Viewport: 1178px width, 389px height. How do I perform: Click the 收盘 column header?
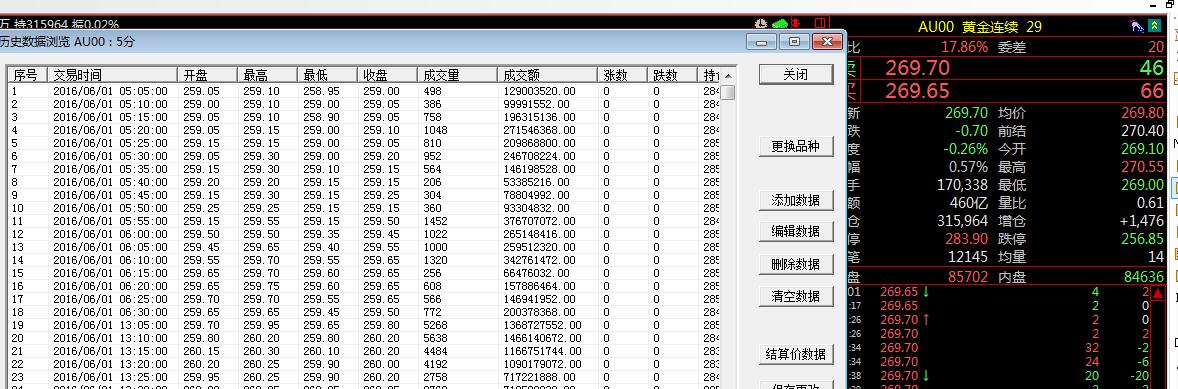[387, 75]
